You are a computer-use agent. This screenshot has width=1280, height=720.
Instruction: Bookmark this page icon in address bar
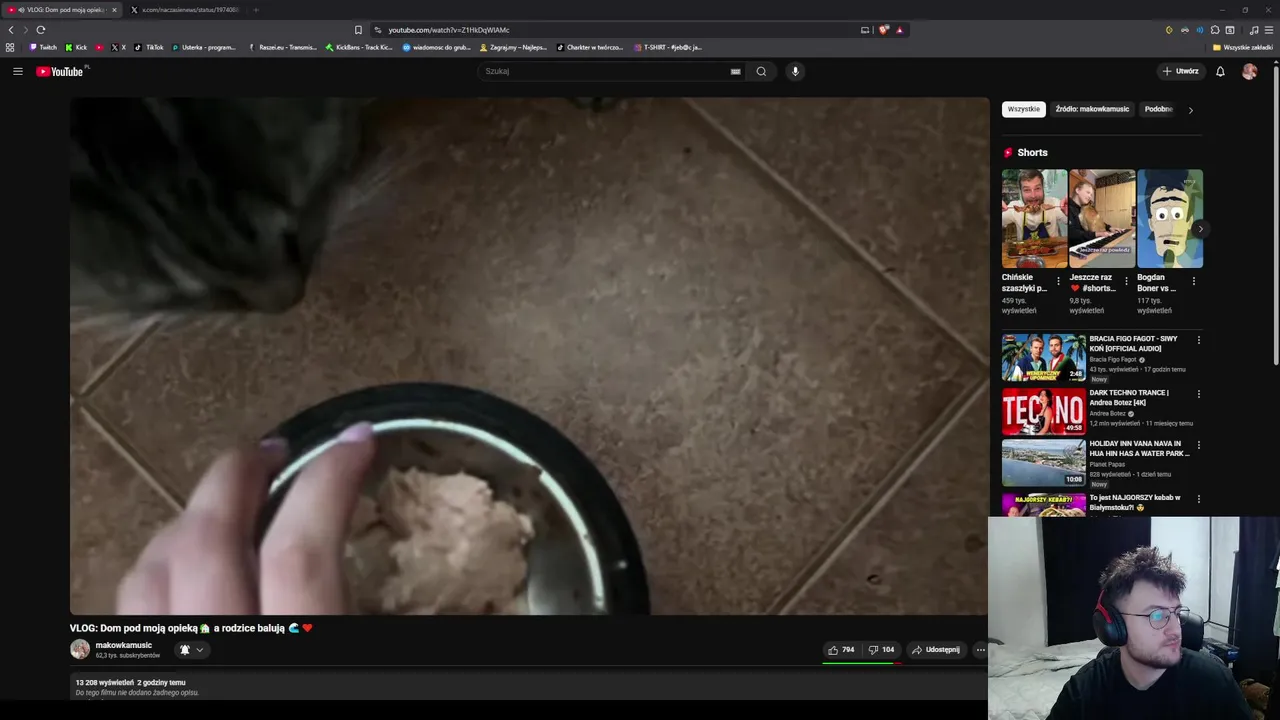point(358,30)
